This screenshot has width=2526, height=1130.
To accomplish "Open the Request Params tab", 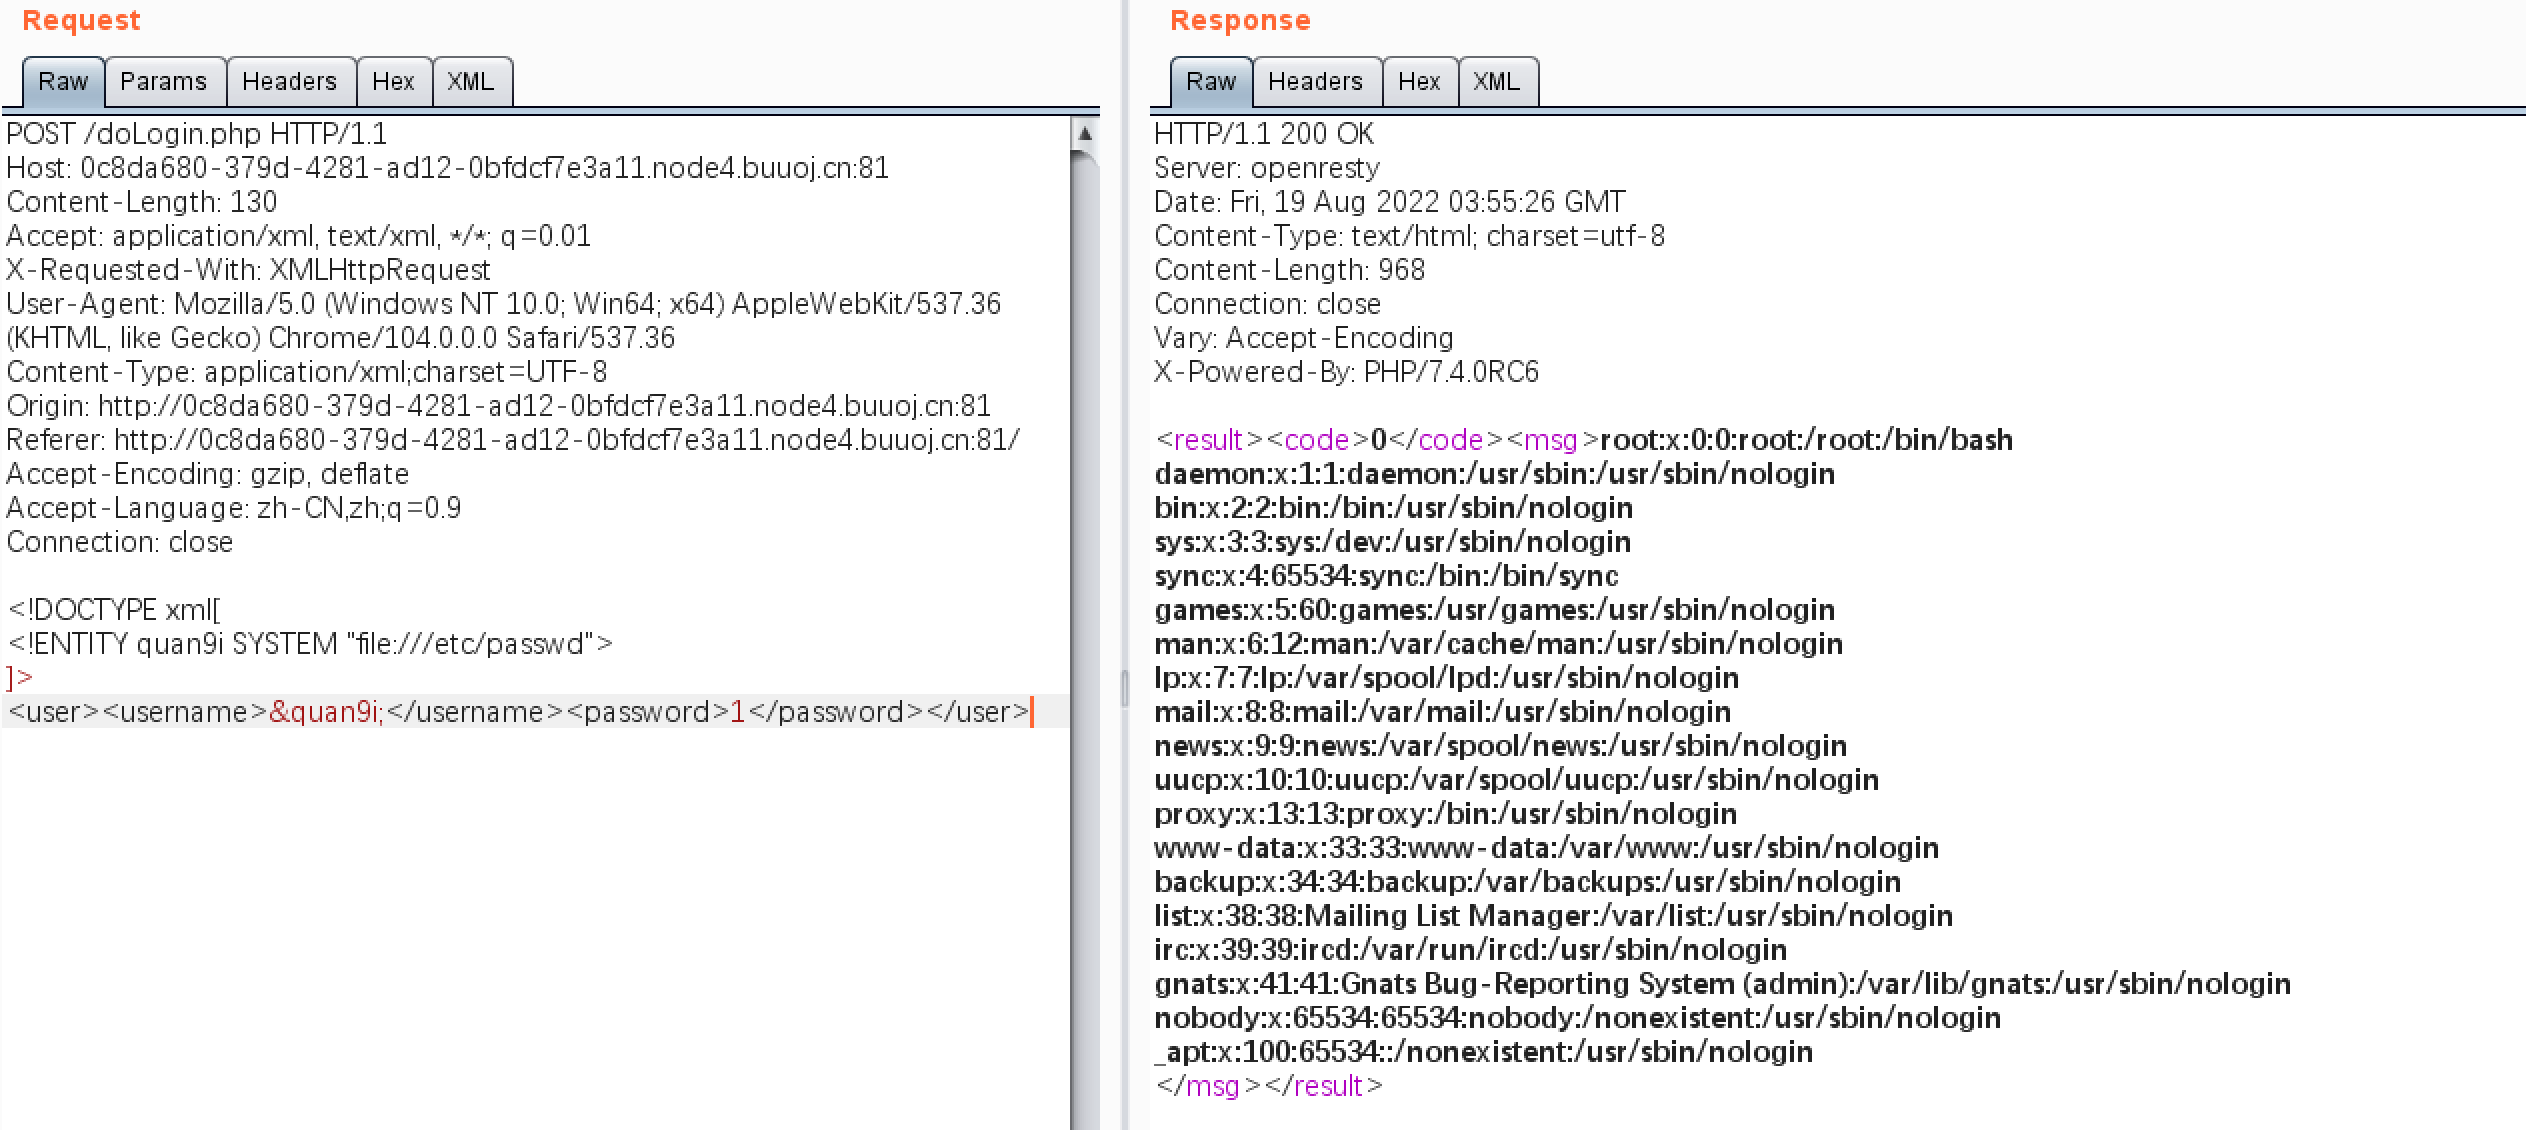I will 164,82.
